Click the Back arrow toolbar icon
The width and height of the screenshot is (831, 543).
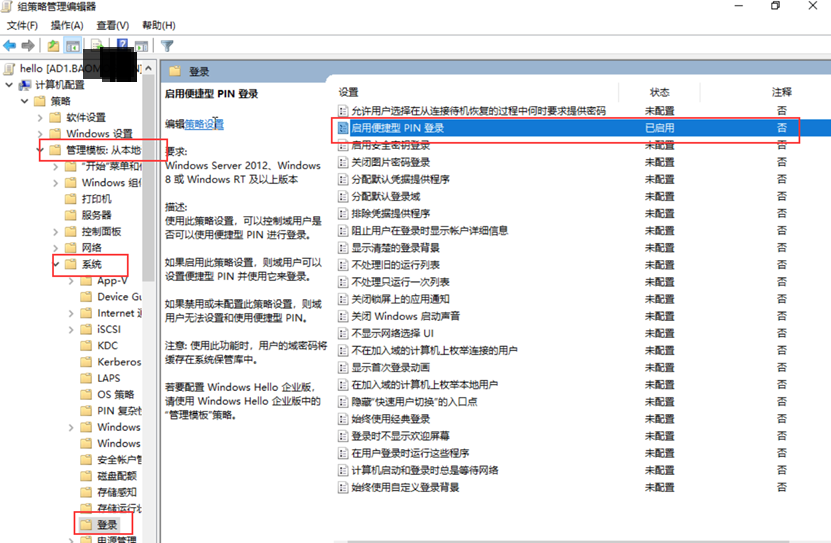10,46
